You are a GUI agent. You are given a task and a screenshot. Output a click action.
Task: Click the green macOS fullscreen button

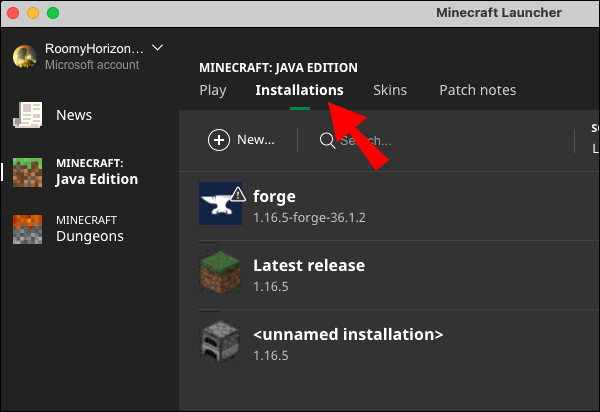pos(52,13)
